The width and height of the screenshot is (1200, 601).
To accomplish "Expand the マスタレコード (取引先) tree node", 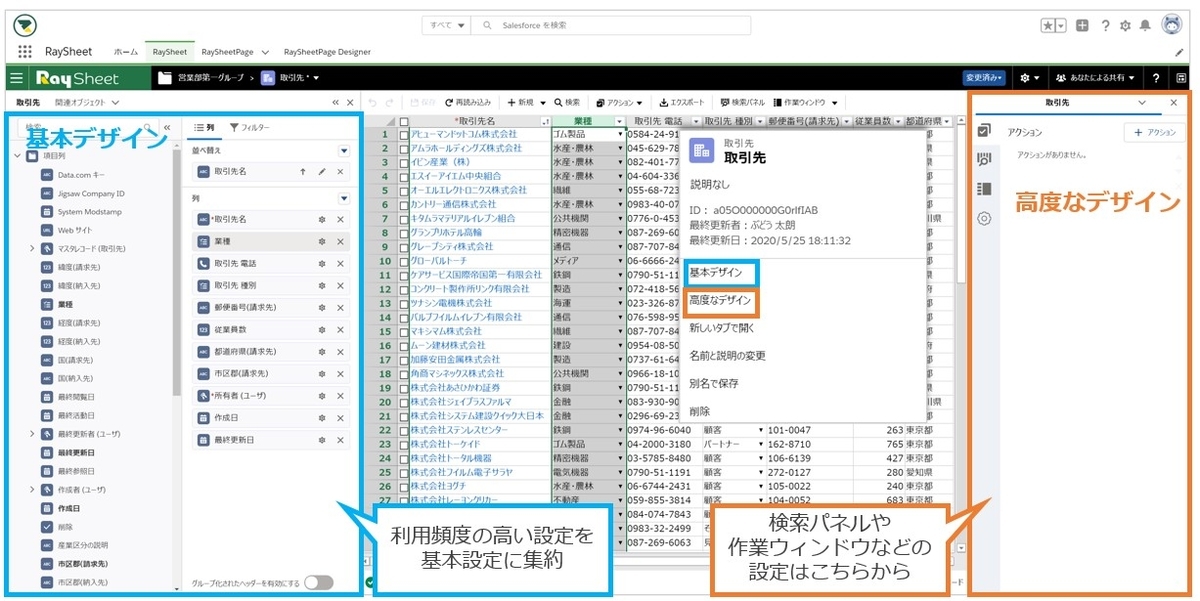I will (32, 247).
